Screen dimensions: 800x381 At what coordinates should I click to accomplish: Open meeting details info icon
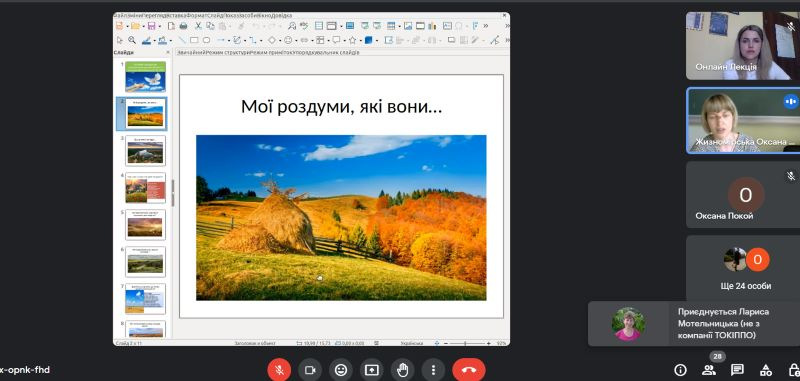click(680, 370)
